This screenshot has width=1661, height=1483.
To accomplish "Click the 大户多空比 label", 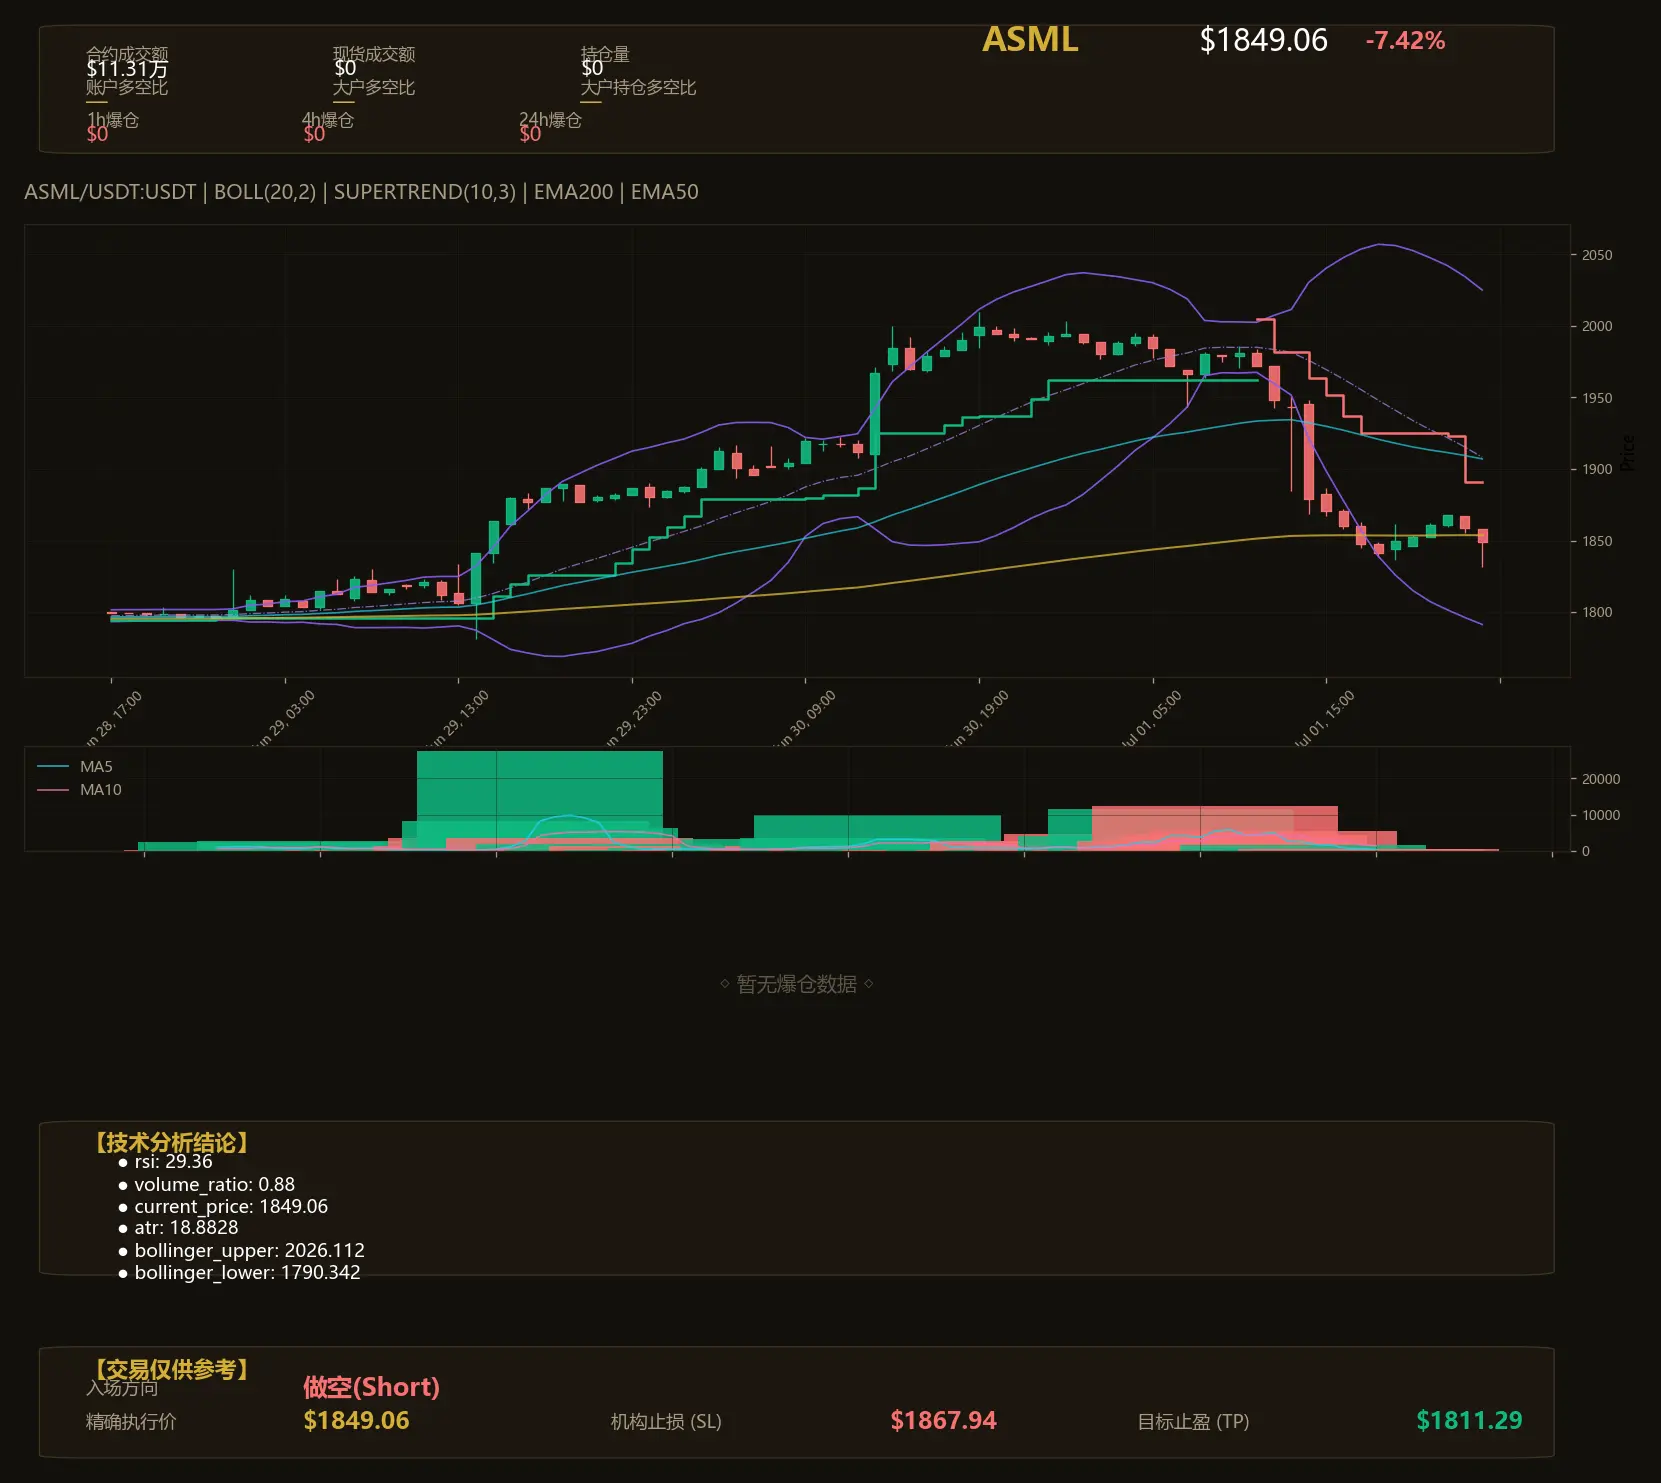I will click(x=374, y=87).
